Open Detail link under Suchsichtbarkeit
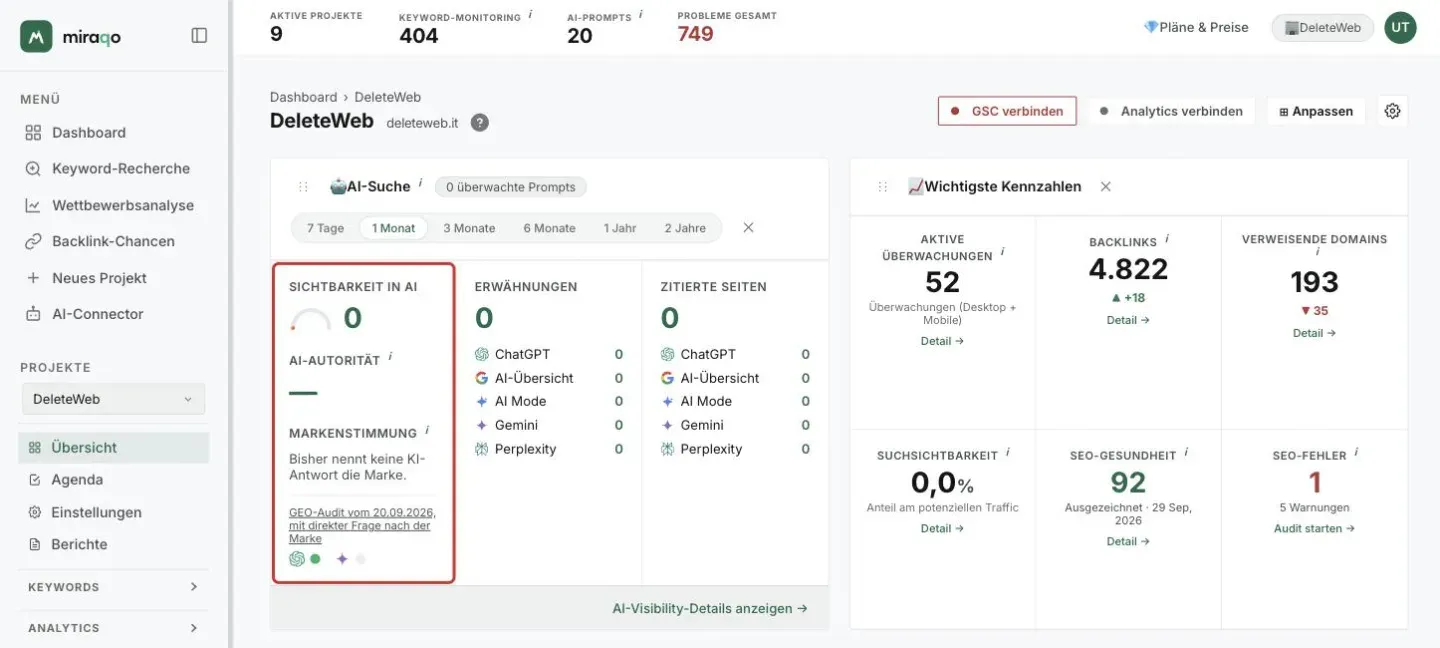The width and height of the screenshot is (1440, 648). (x=942, y=528)
